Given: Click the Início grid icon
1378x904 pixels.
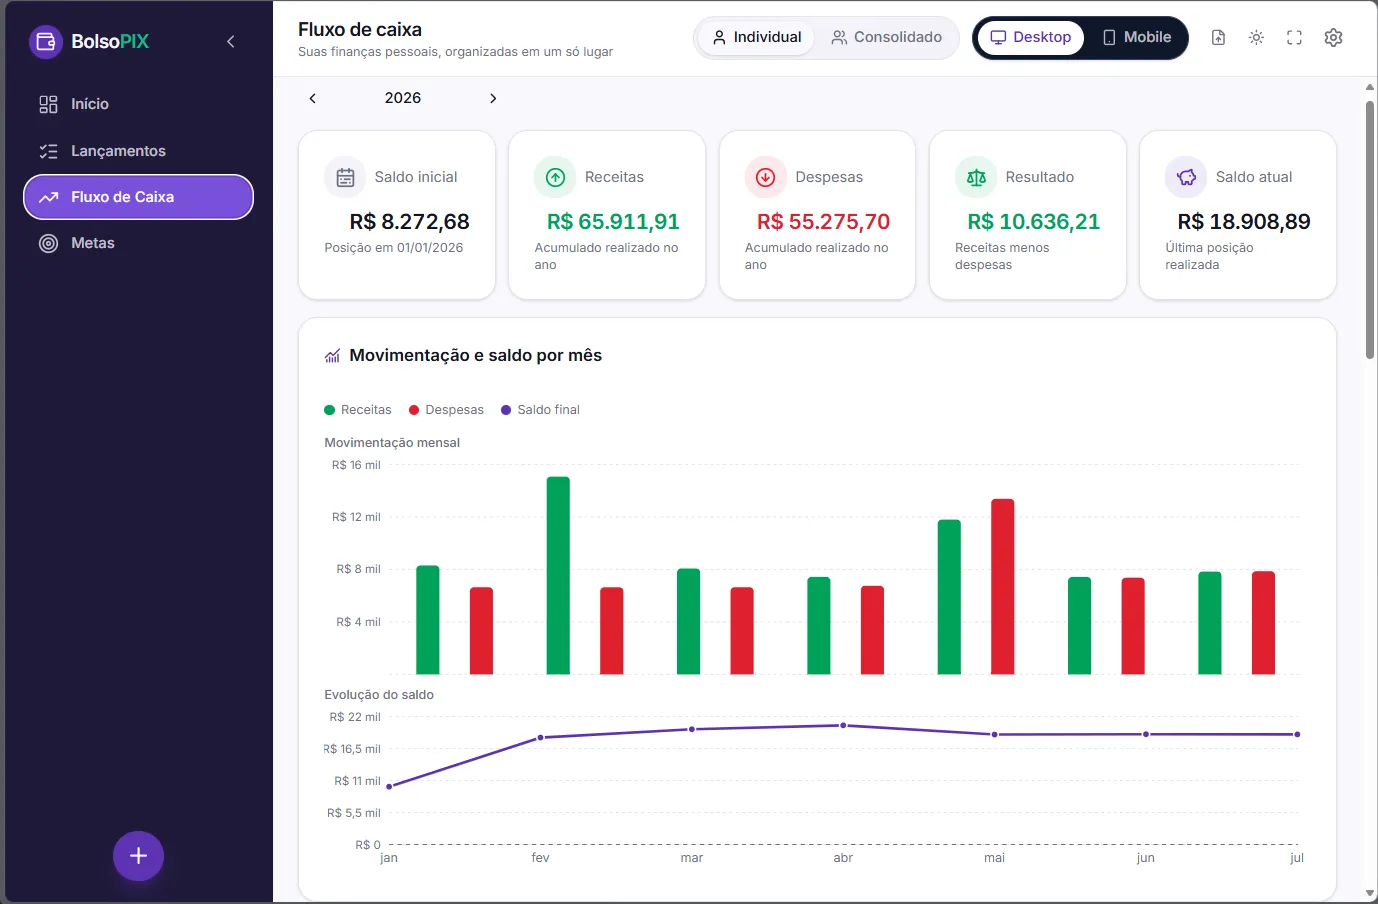Looking at the screenshot, I should click(x=48, y=104).
